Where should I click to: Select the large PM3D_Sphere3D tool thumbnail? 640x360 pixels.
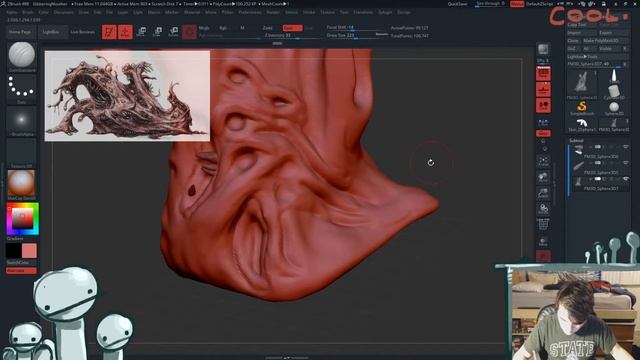pyautogui.click(x=582, y=84)
